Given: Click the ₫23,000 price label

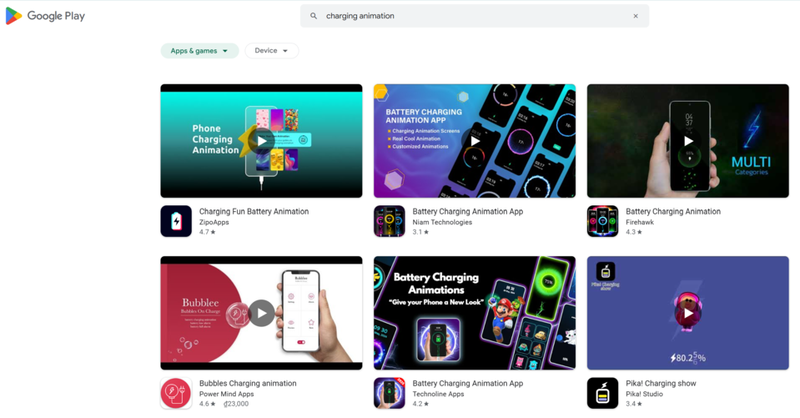Looking at the screenshot, I should (x=236, y=404).
